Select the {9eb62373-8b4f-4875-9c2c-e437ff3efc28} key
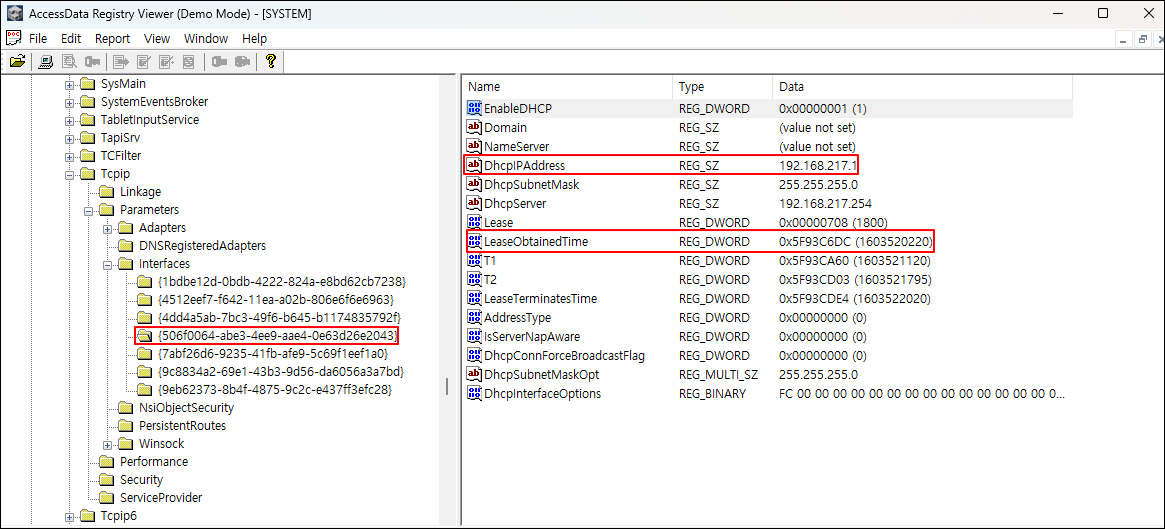1165x529 pixels. coord(274,389)
